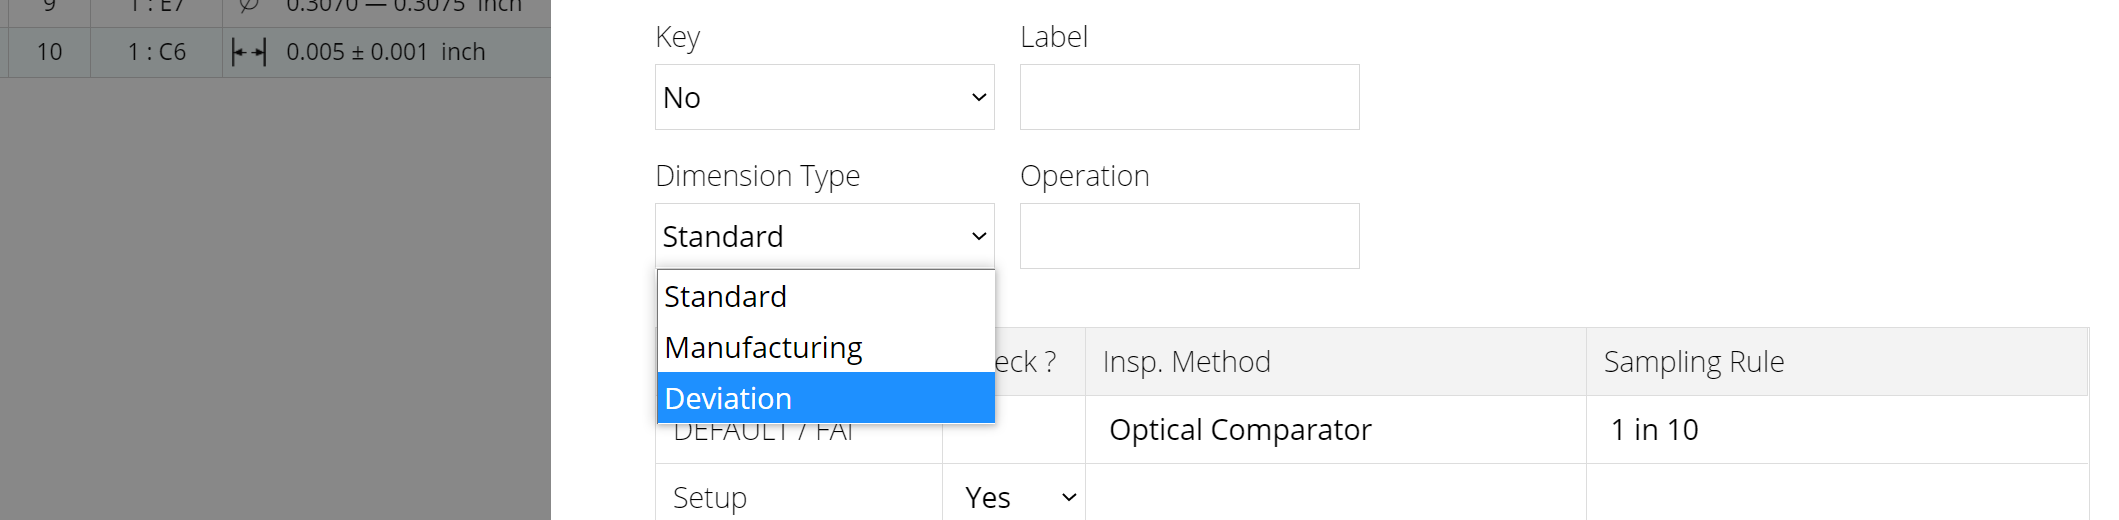Click the empty Setup sampling rule cell

(x=1836, y=497)
